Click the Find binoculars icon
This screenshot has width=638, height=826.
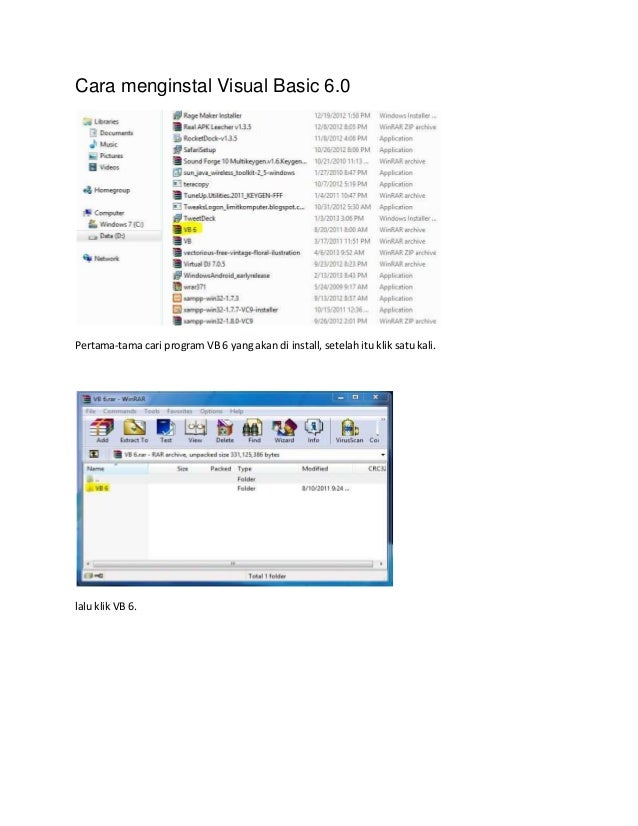(x=253, y=430)
